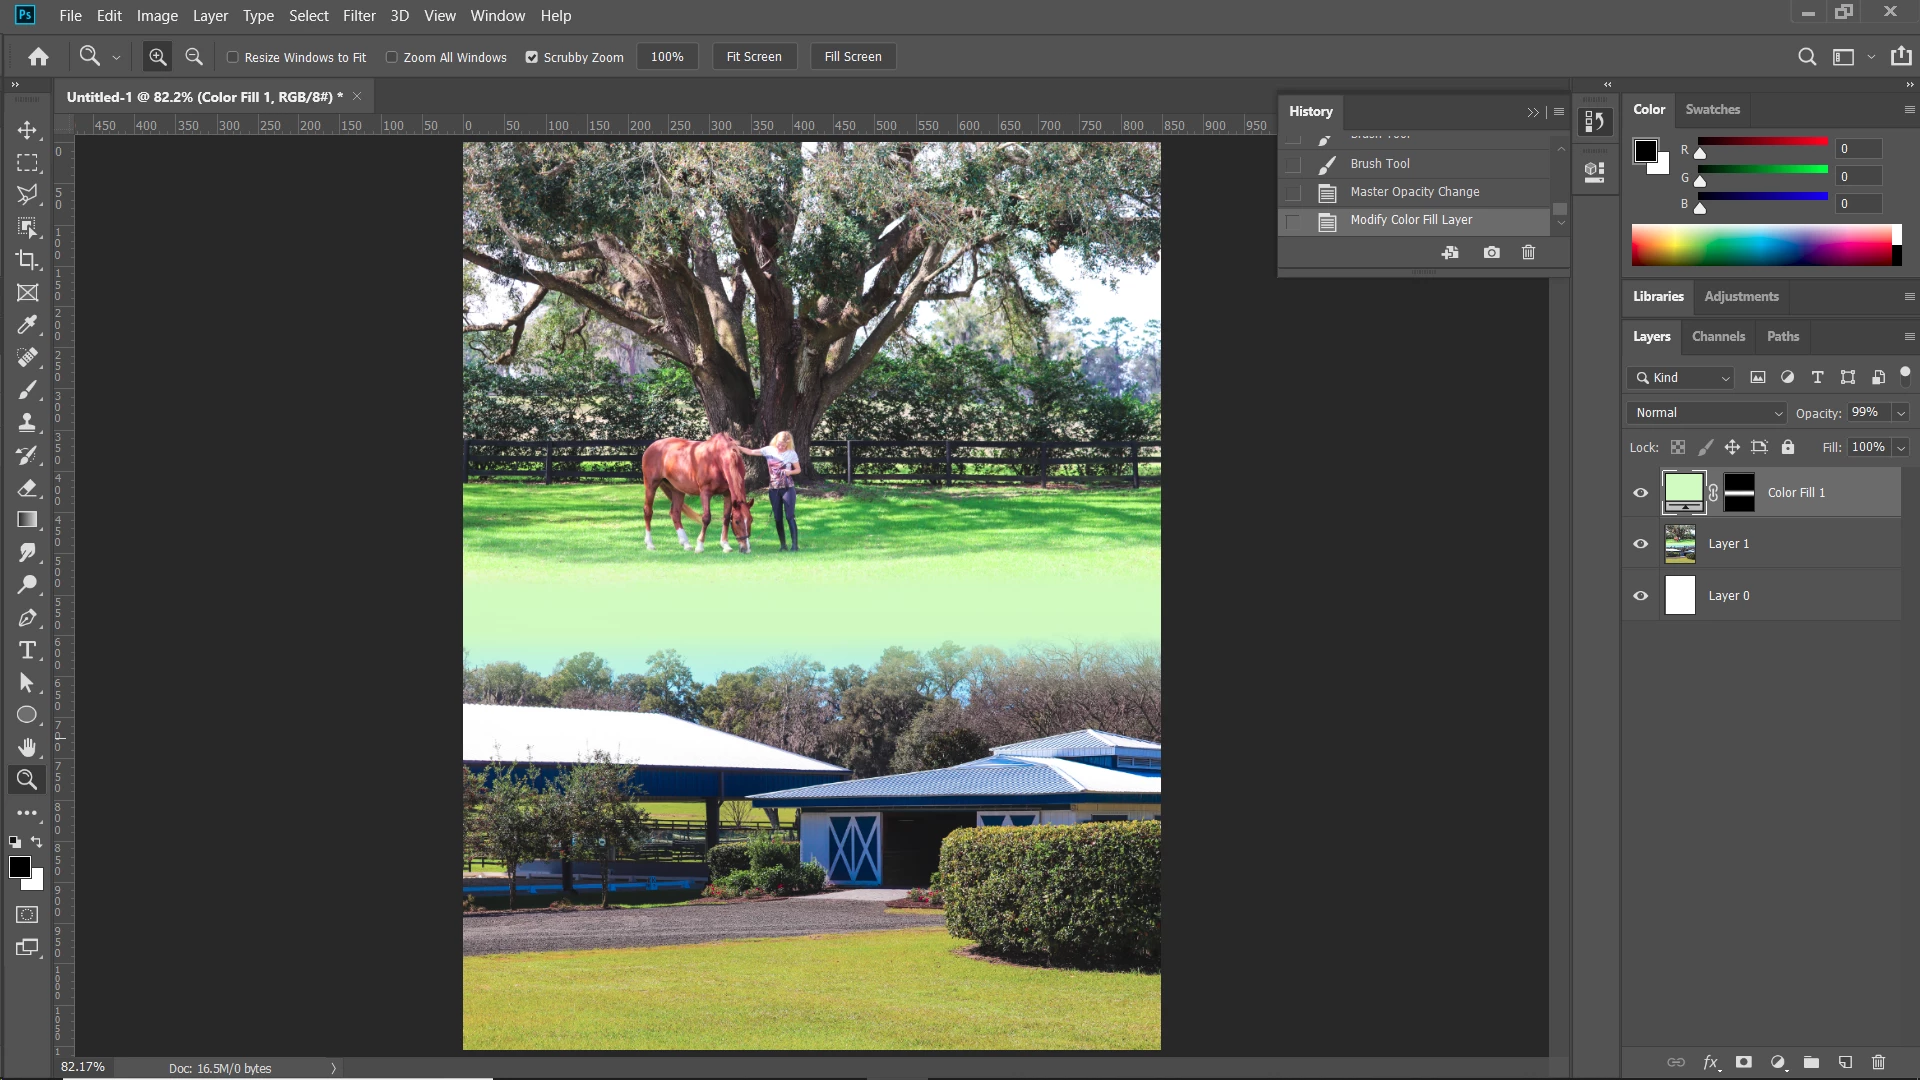Open the layer Opacity slider dropdown
Screen dimensions: 1920x1080
coord(1901,413)
